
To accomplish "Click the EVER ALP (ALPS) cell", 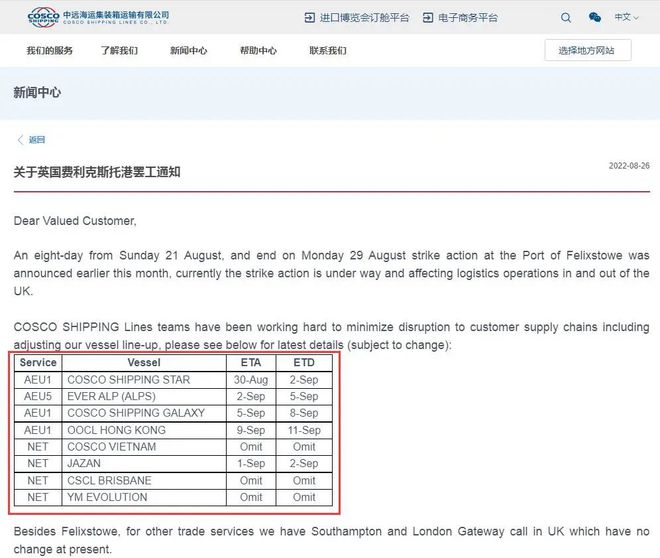I will tap(144, 396).
